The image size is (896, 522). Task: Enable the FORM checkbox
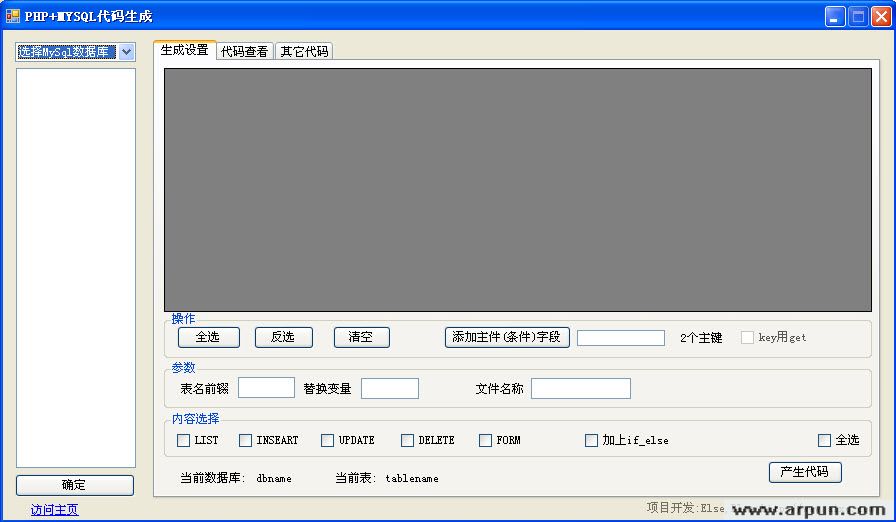pyautogui.click(x=485, y=440)
